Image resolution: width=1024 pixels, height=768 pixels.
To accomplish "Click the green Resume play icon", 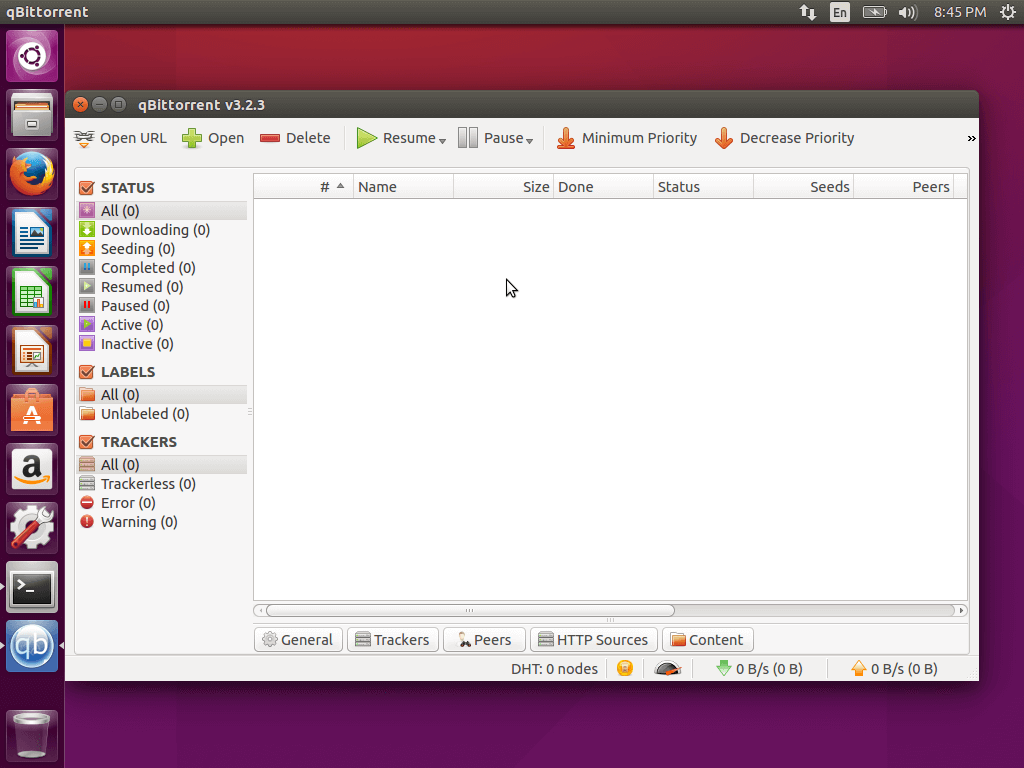I will (366, 138).
